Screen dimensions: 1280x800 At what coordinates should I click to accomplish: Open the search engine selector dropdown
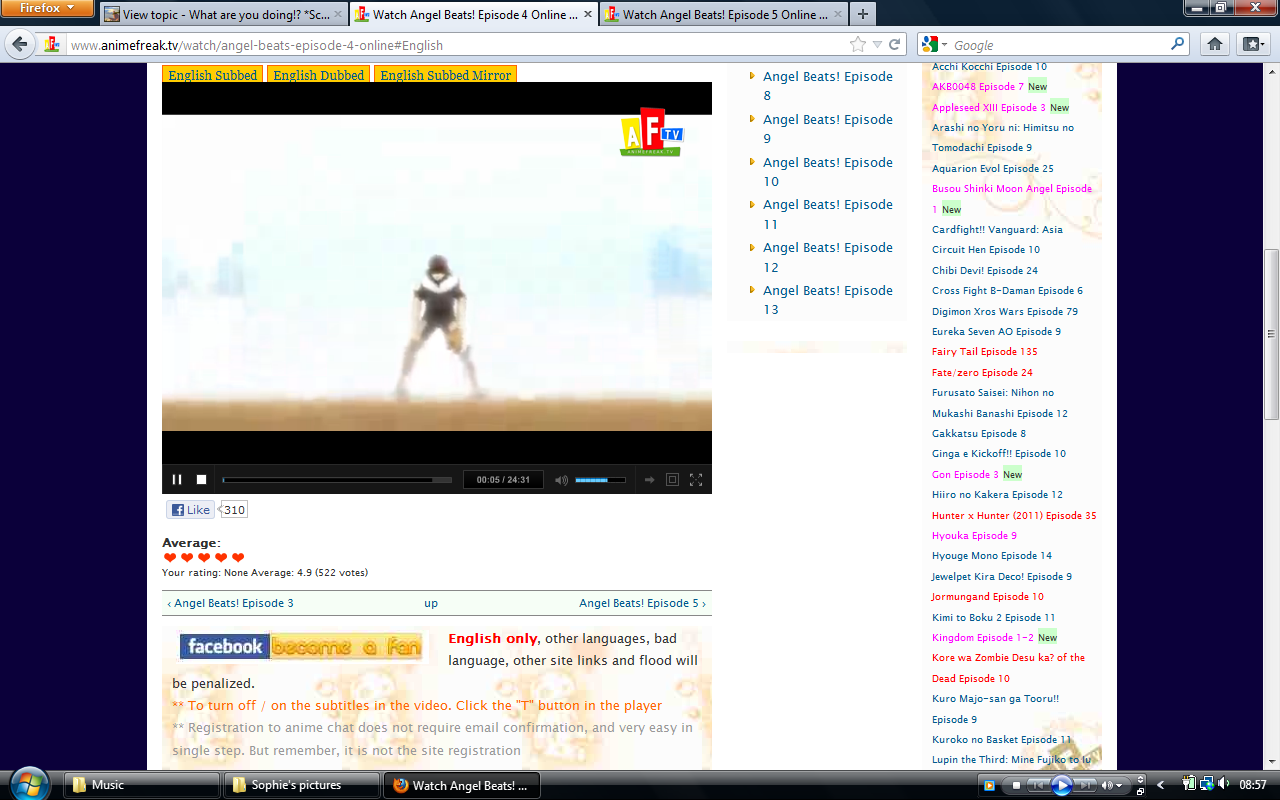point(933,44)
